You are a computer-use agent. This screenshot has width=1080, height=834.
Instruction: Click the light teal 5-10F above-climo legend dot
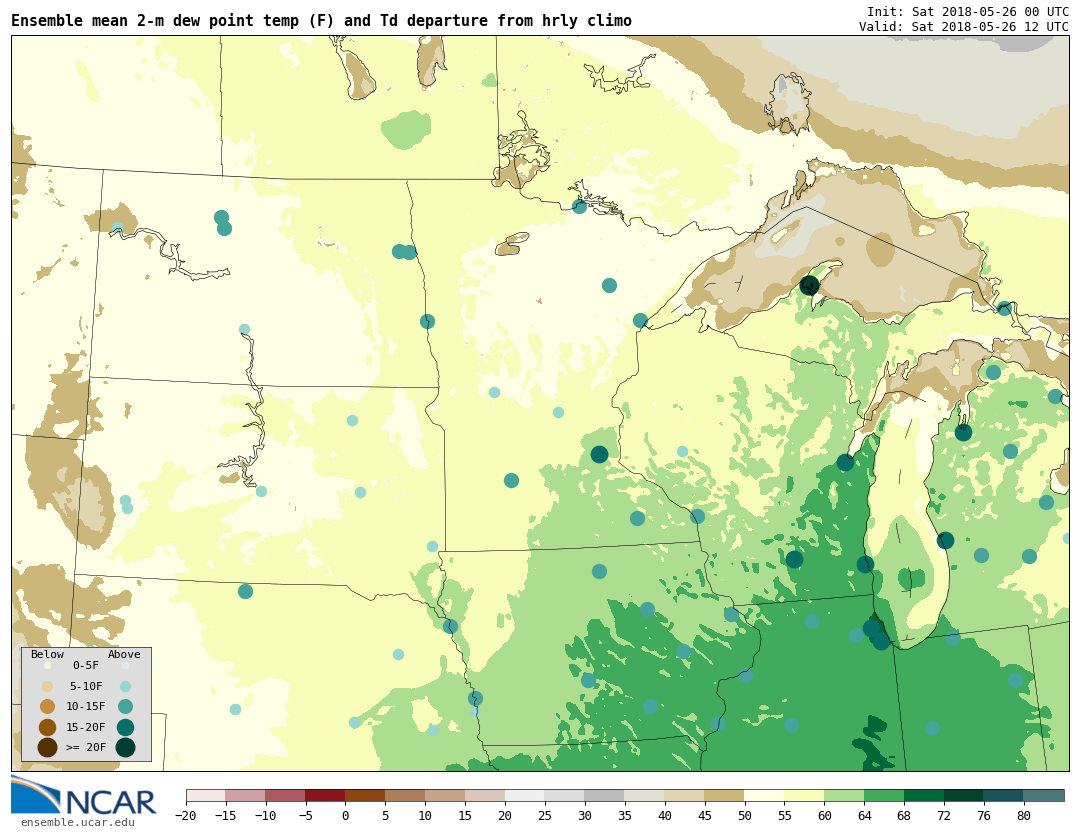tap(125, 686)
